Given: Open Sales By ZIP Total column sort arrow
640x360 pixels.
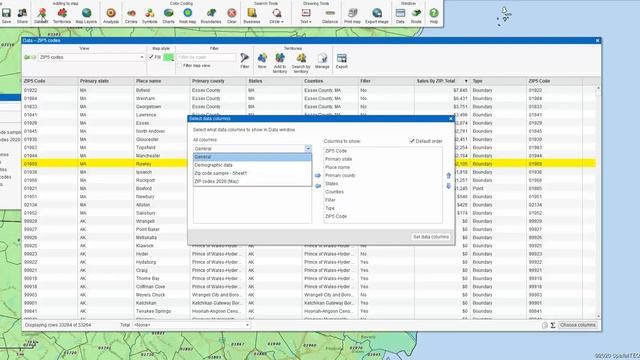Looking at the screenshot, I should point(466,81).
